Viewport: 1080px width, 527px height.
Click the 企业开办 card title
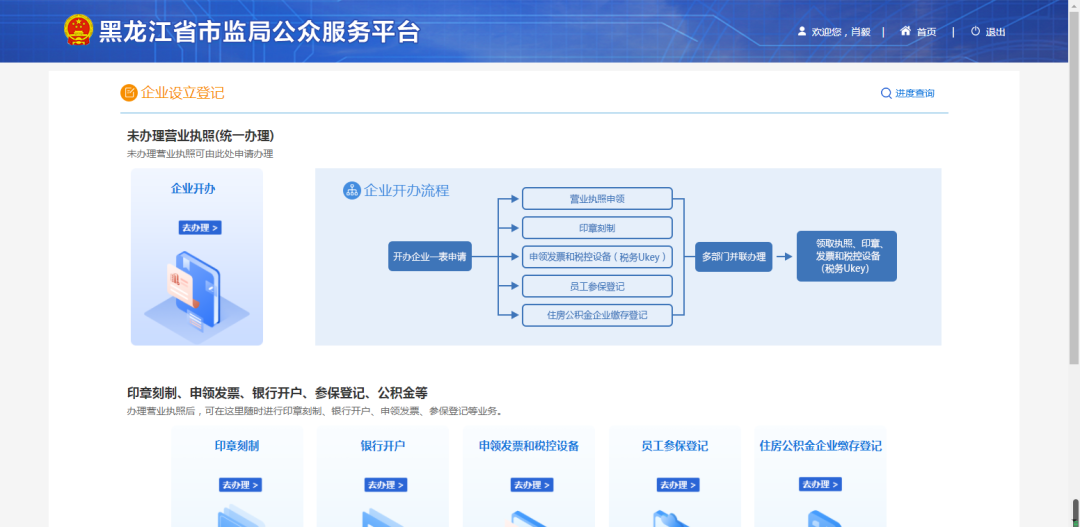(x=193, y=189)
